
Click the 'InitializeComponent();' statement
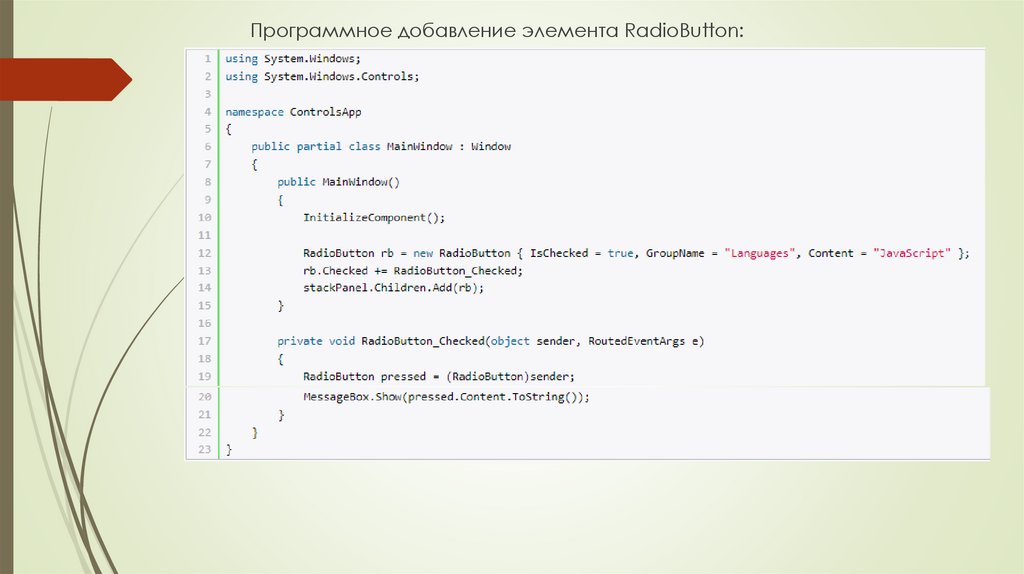click(x=374, y=217)
